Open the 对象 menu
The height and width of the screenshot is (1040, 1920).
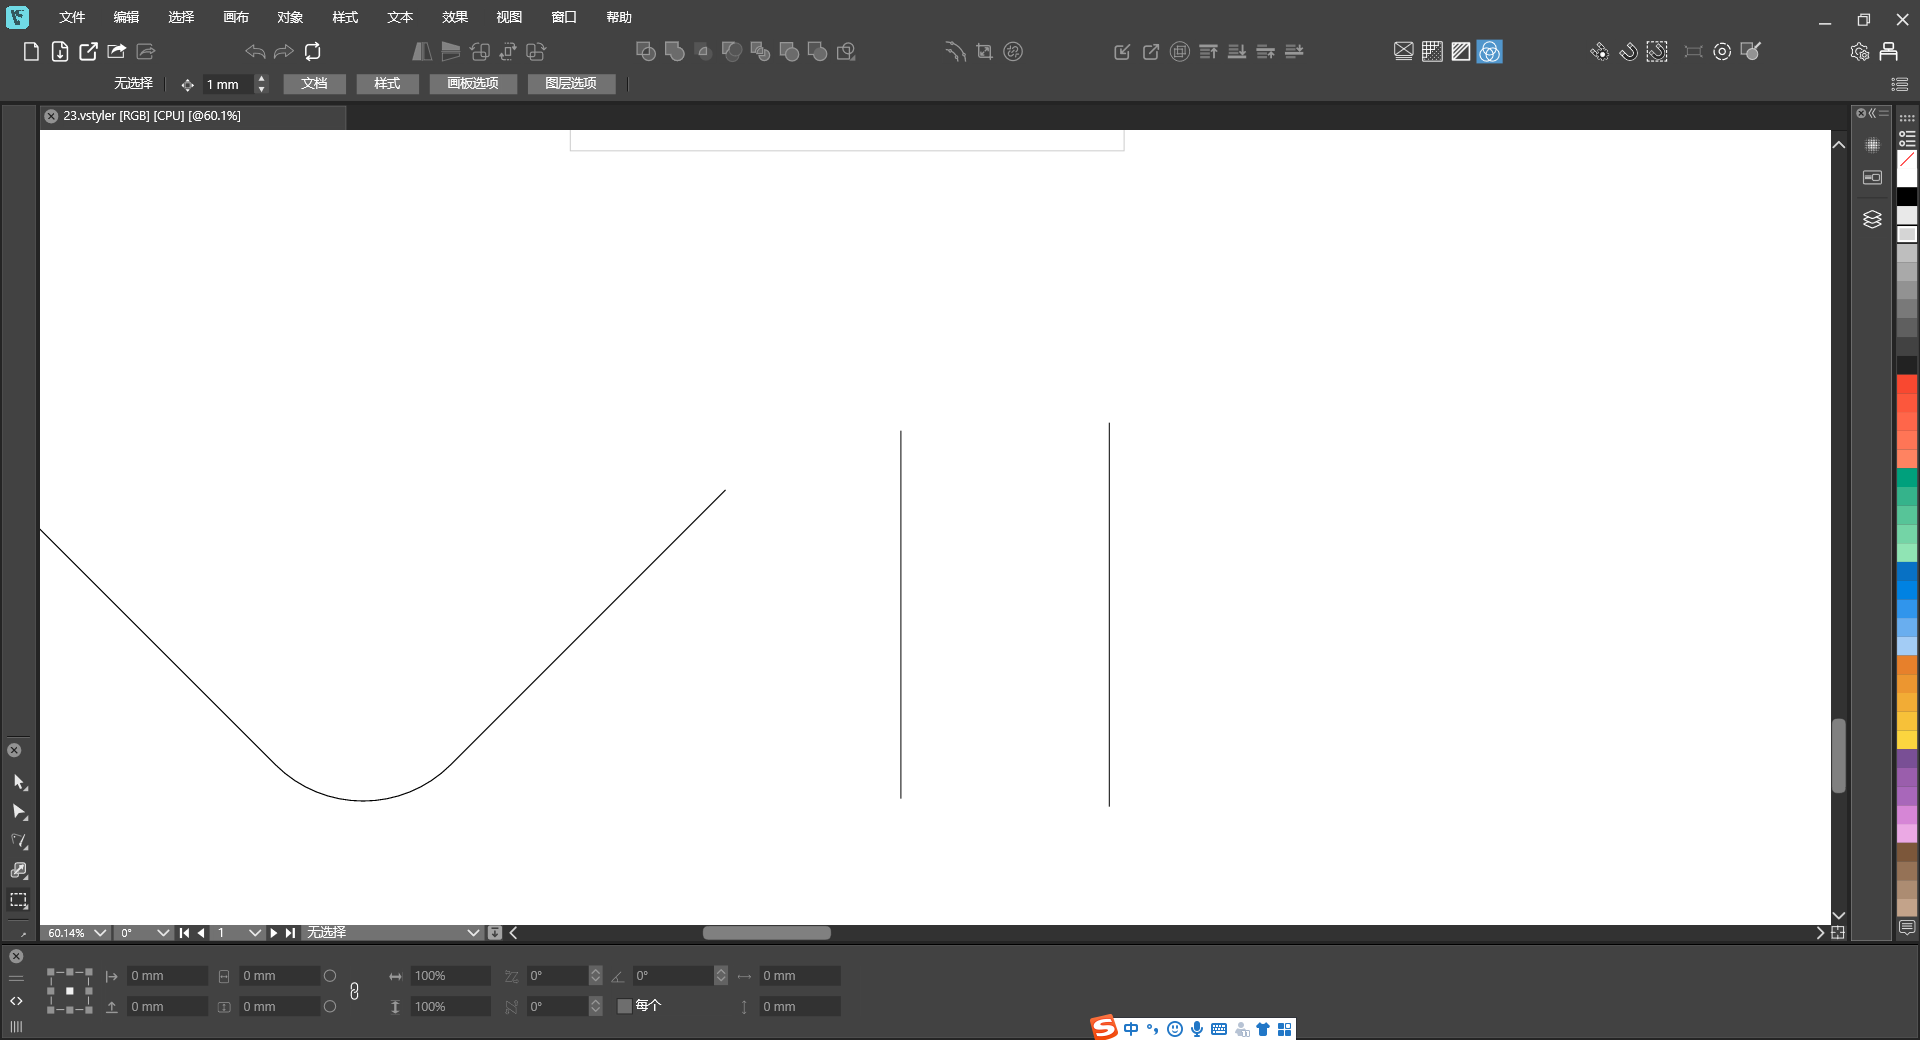(x=290, y=17)
